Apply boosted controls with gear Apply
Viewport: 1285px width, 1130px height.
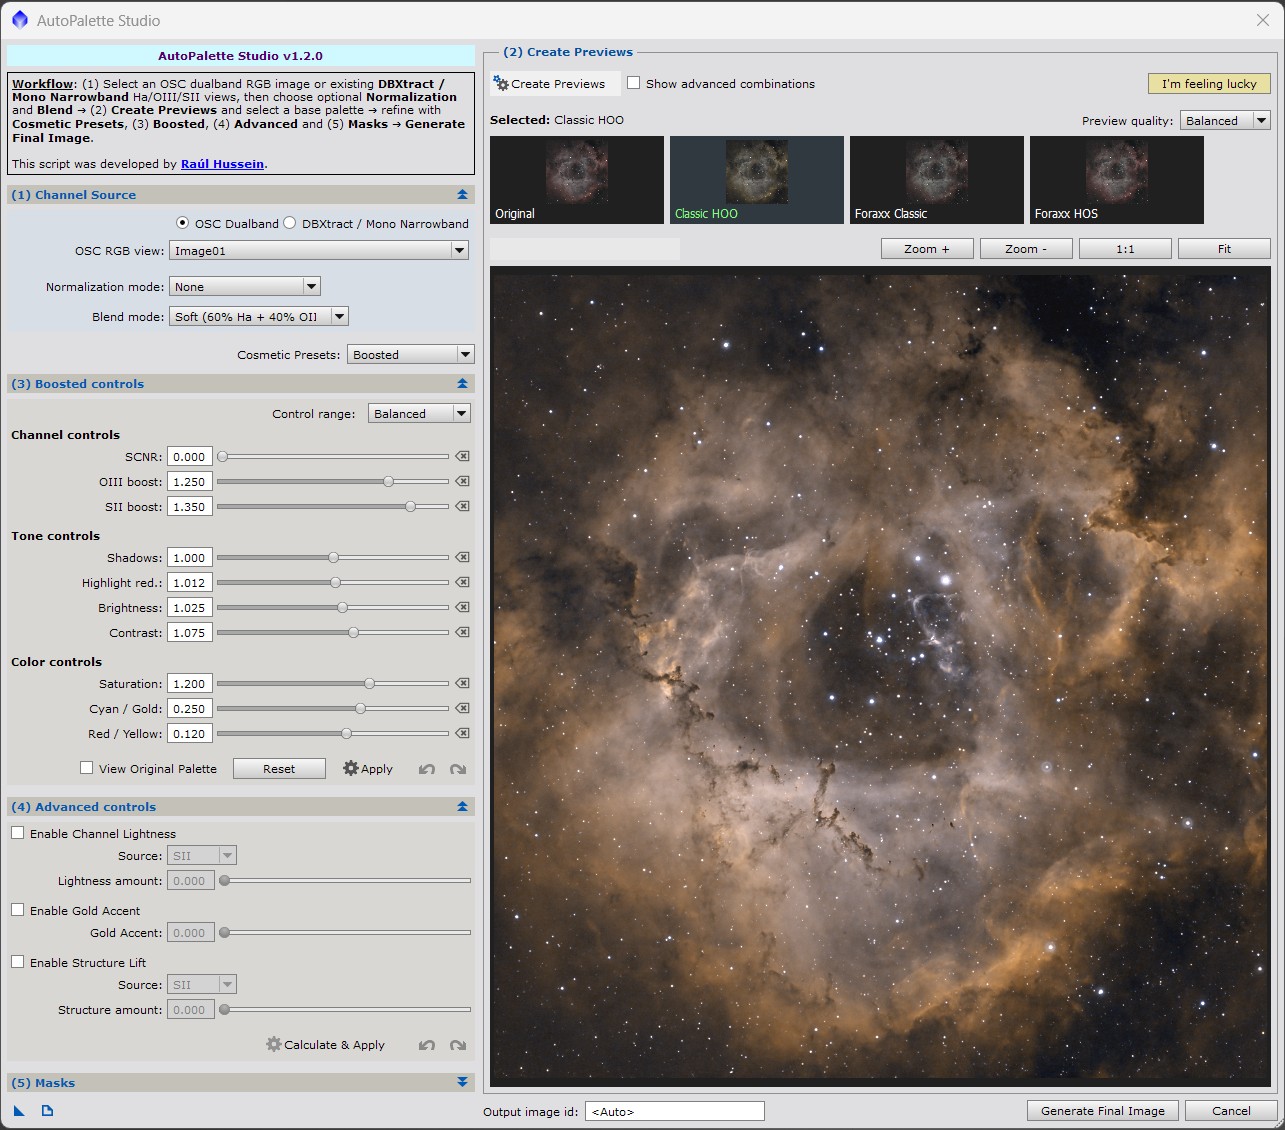(368, 769)
